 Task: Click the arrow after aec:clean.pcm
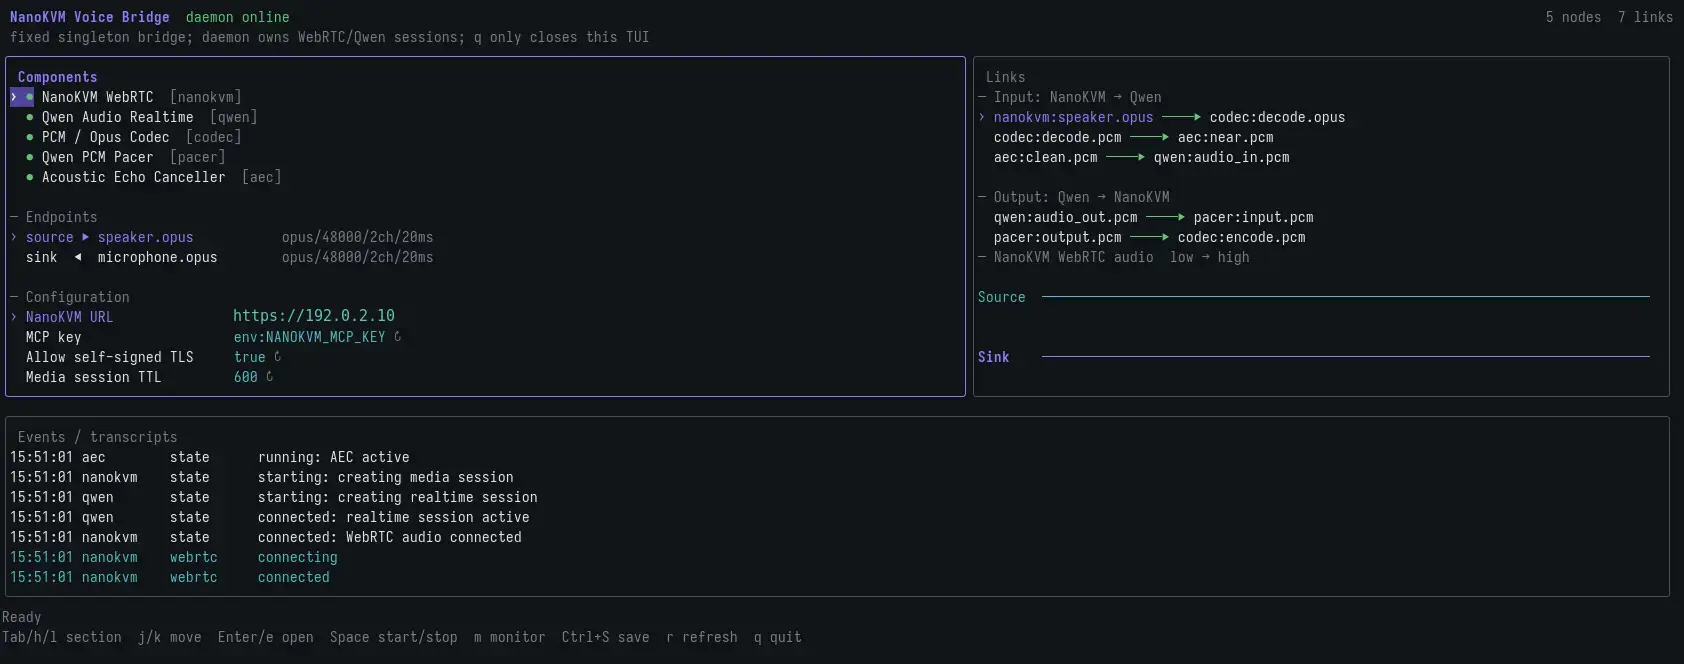[x=1125, y=157]
